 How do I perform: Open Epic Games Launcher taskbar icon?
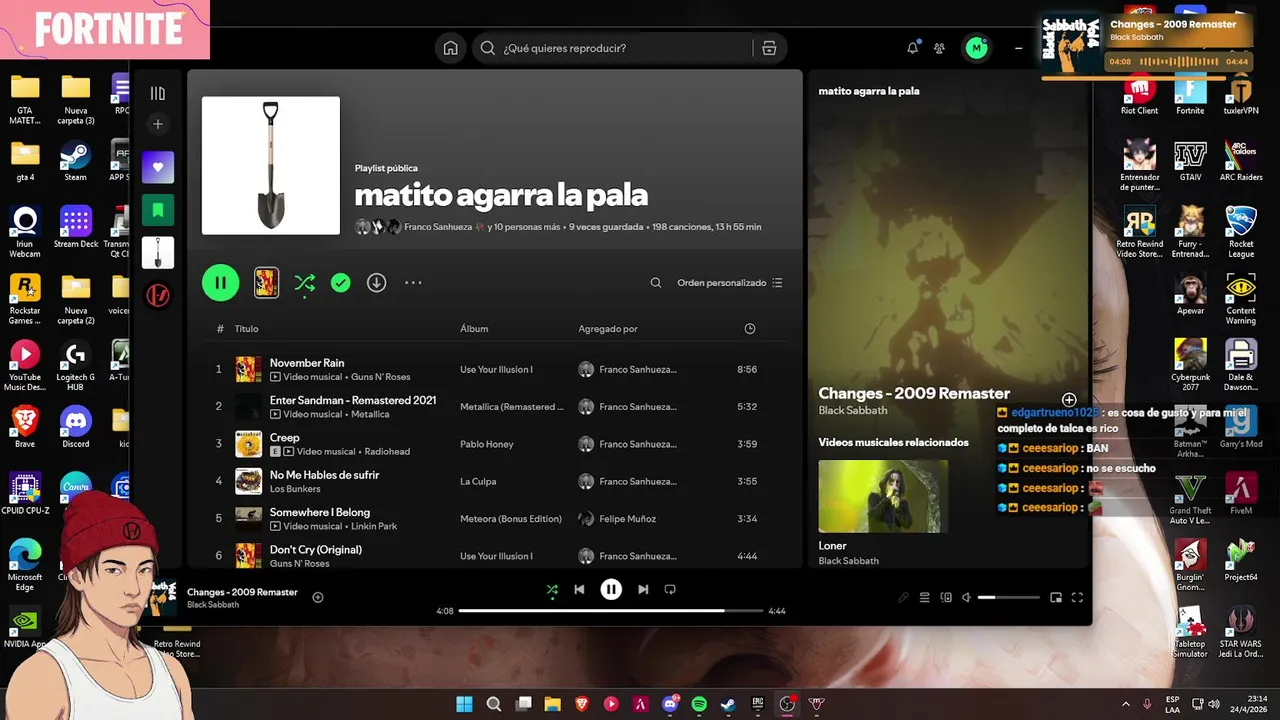(758, 704)
